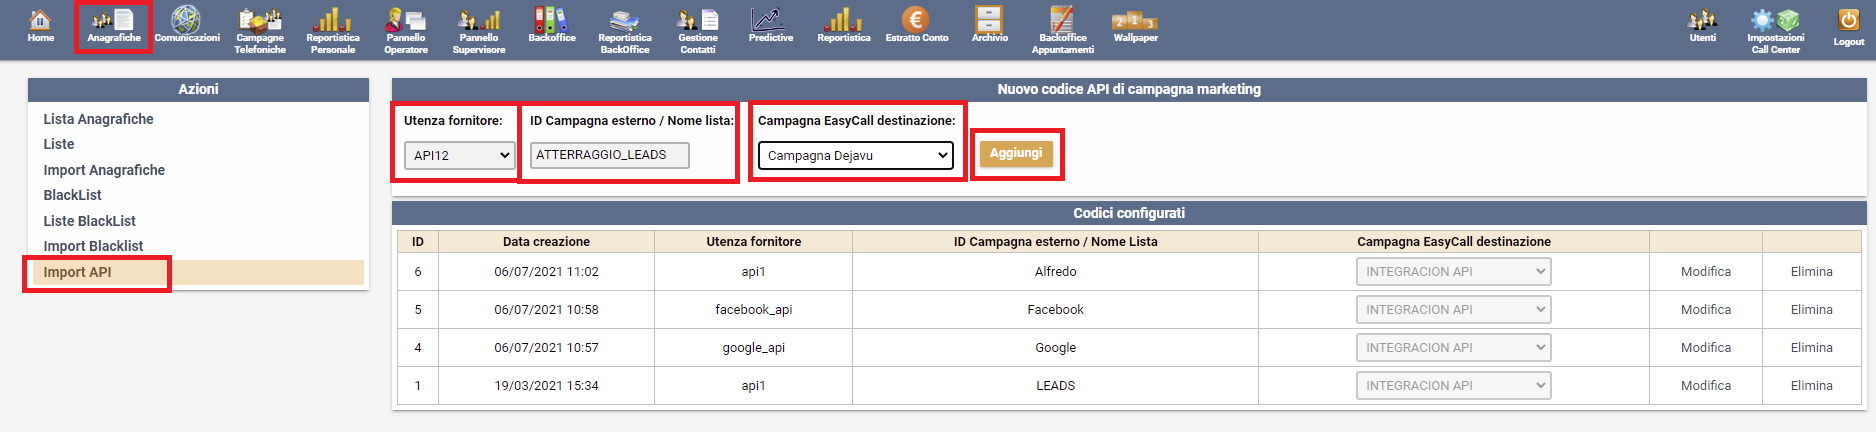Open the Predictive chart icon

pos(770,26)
